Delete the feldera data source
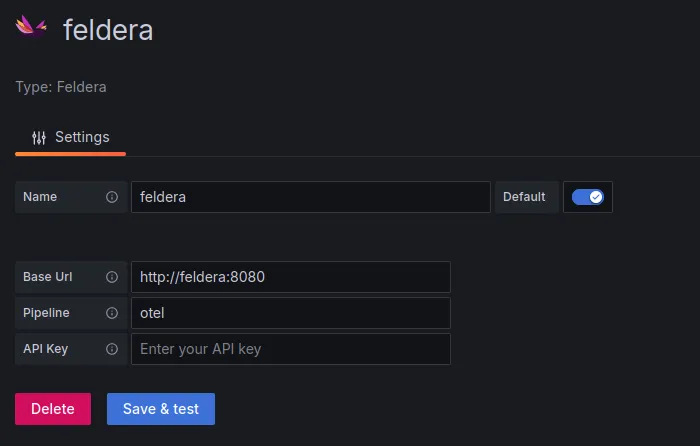The image size is (700, 446). click(x=53, y=409)
